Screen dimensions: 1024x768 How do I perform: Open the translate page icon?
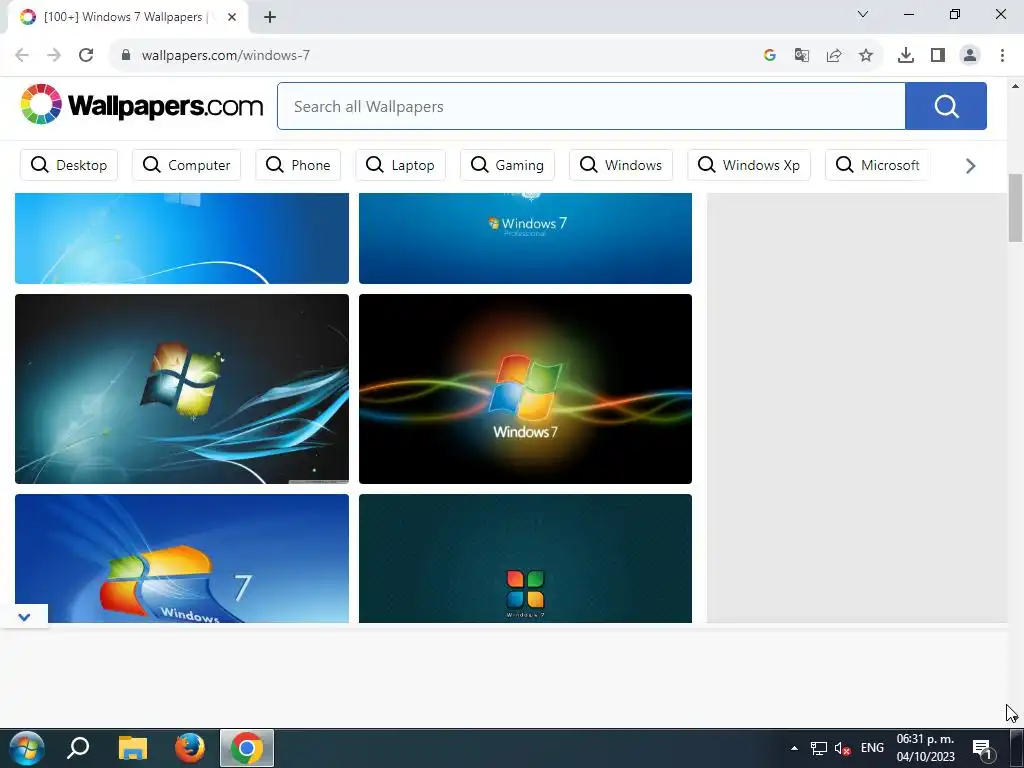(x=801, y=55)
